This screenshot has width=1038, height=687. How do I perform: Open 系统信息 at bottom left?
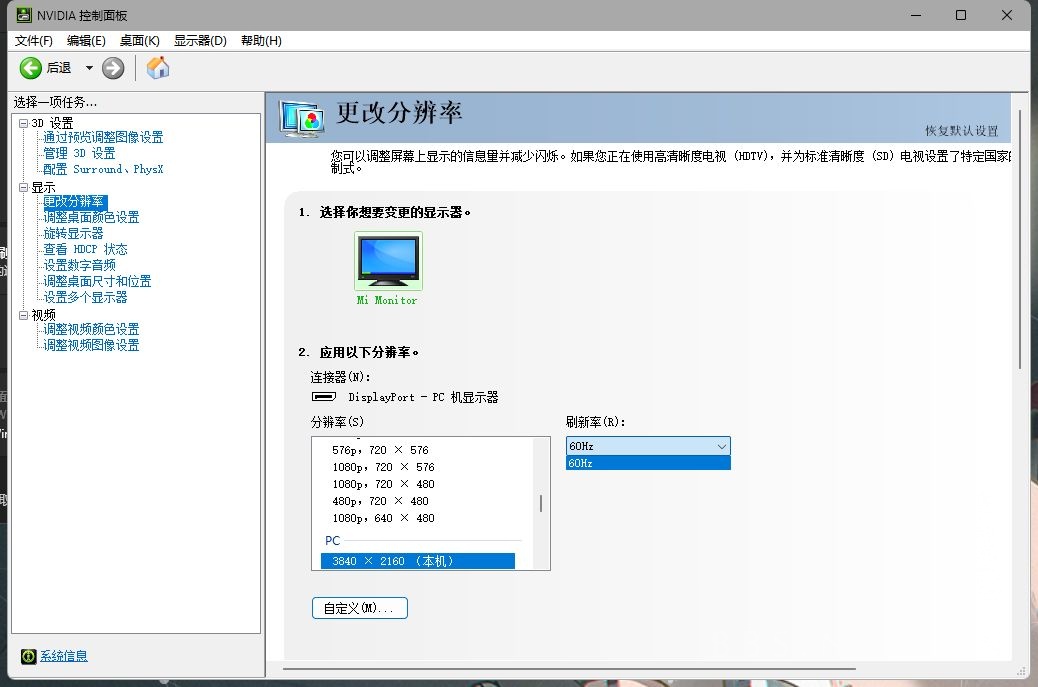(66, 655)
